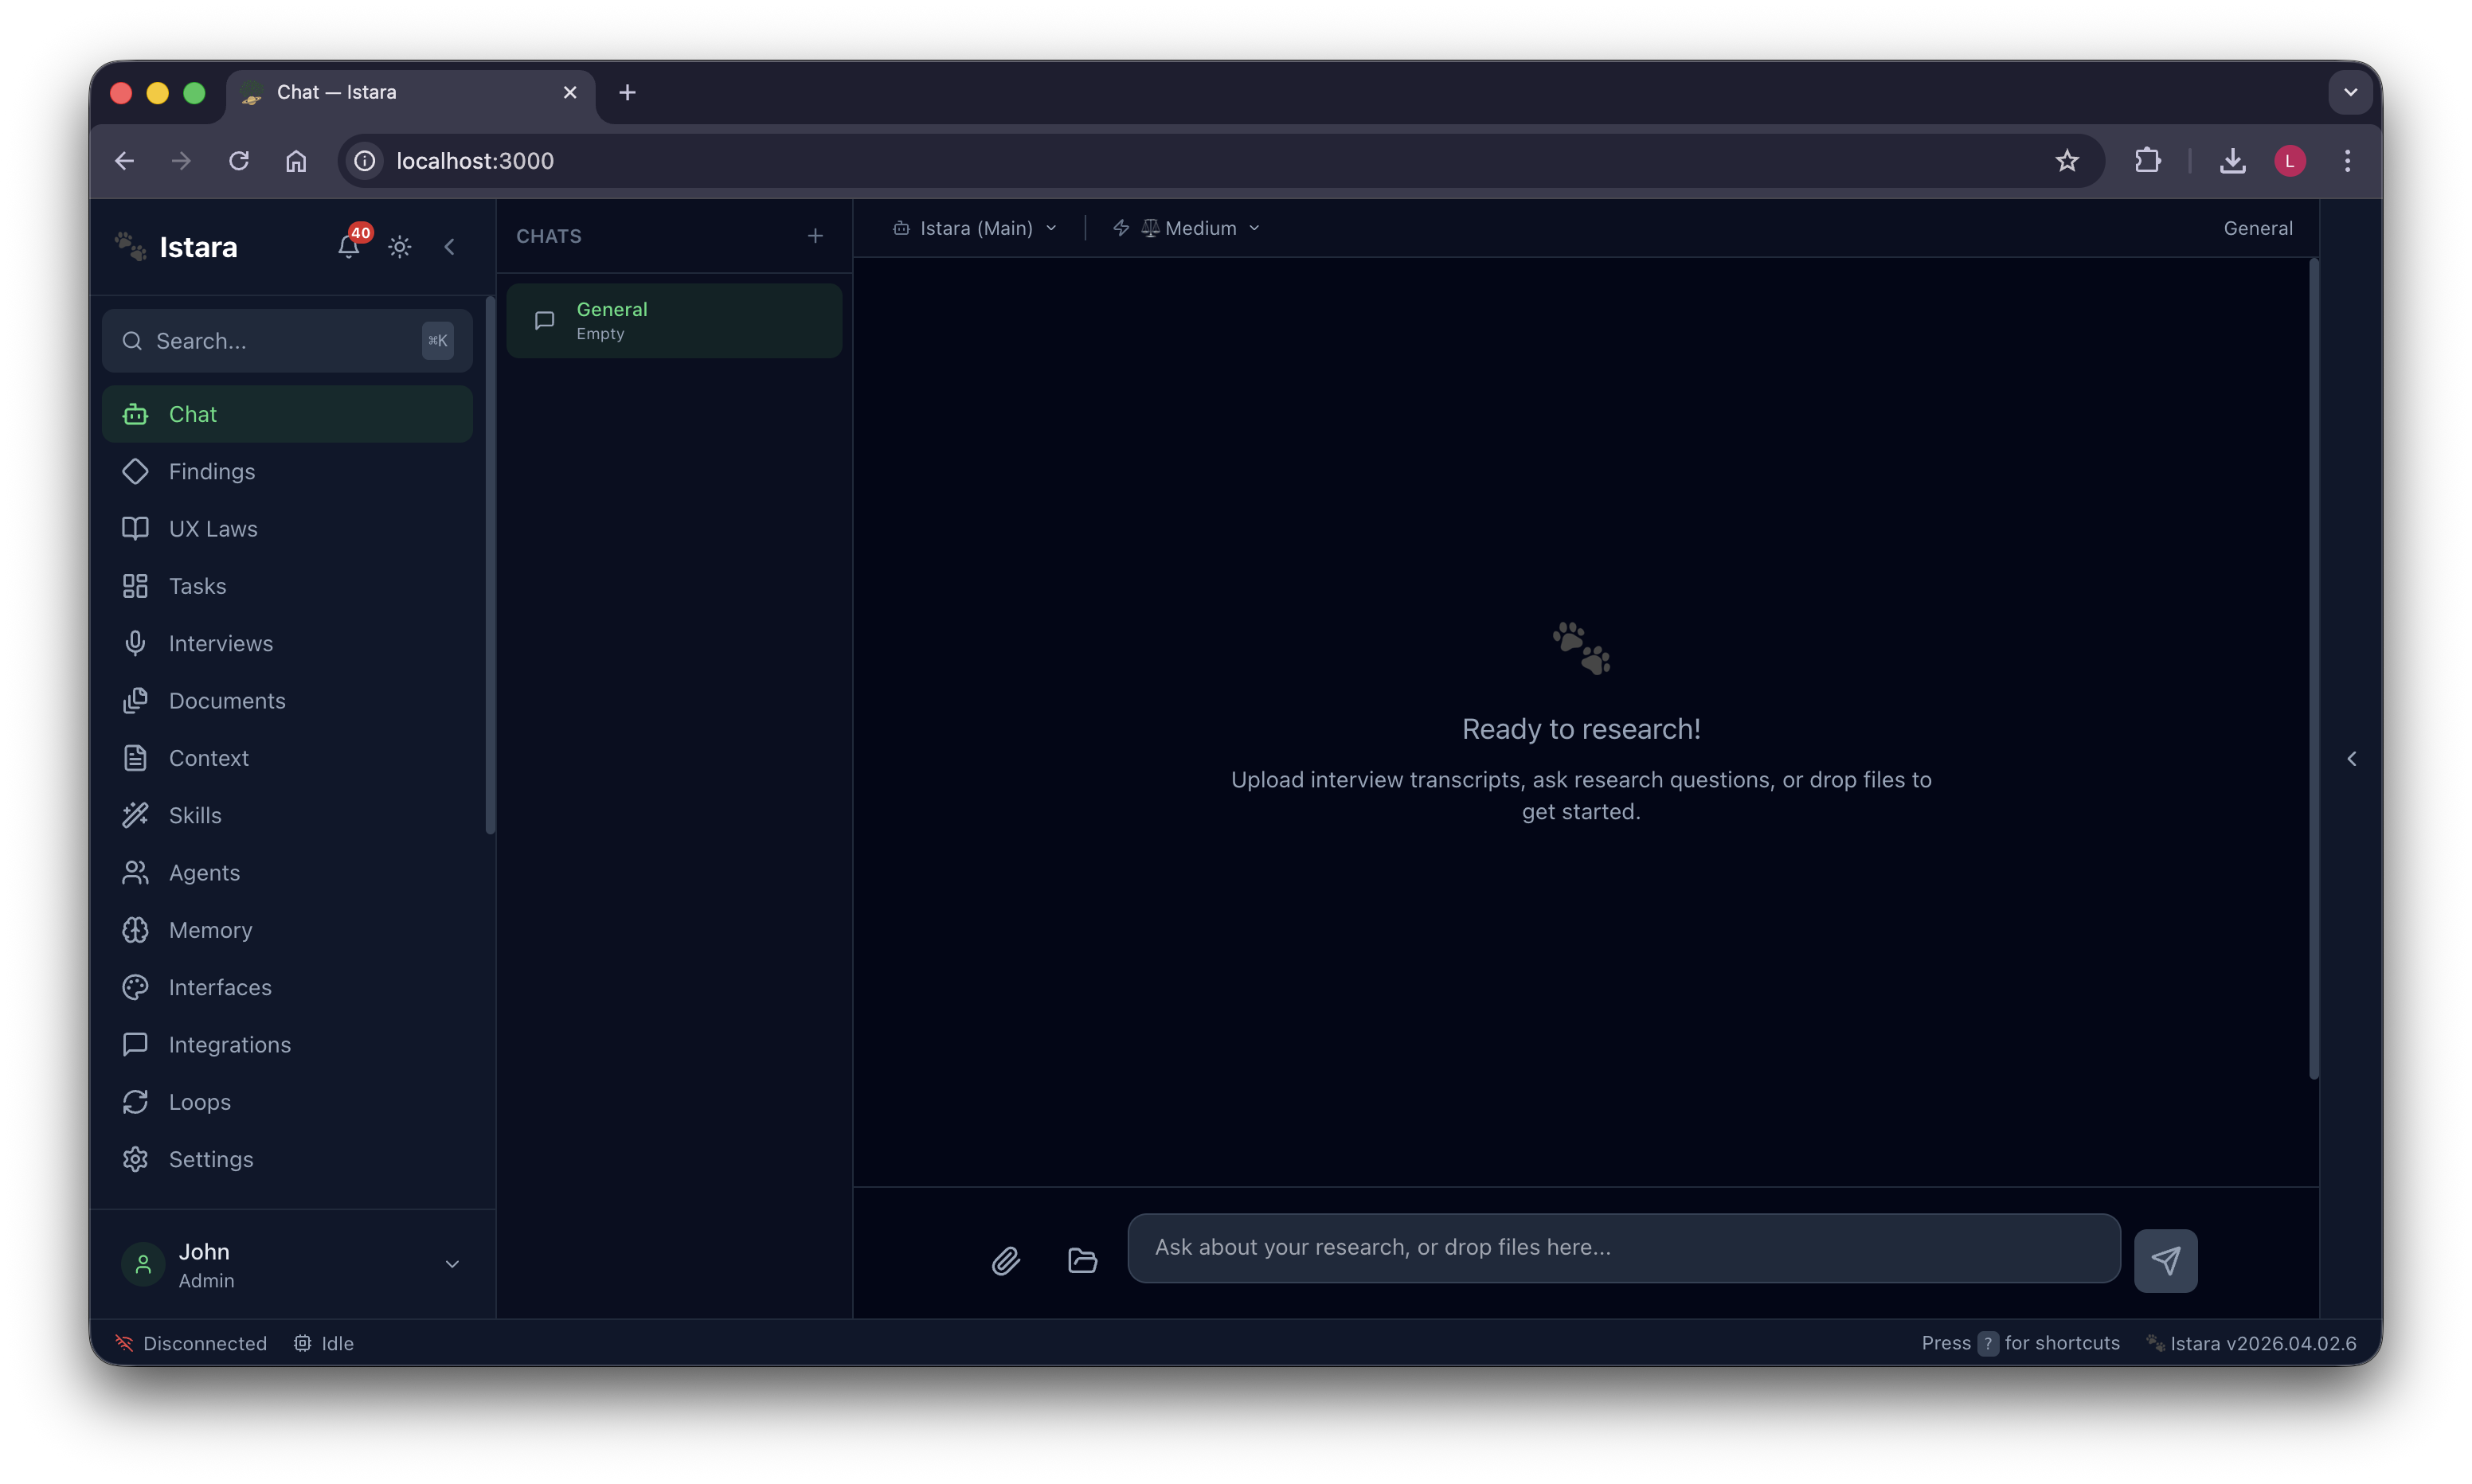Screen dimensions: 2472x1484
Task: Toggle light/dark theme sun icon
Action: pos(400,246)
